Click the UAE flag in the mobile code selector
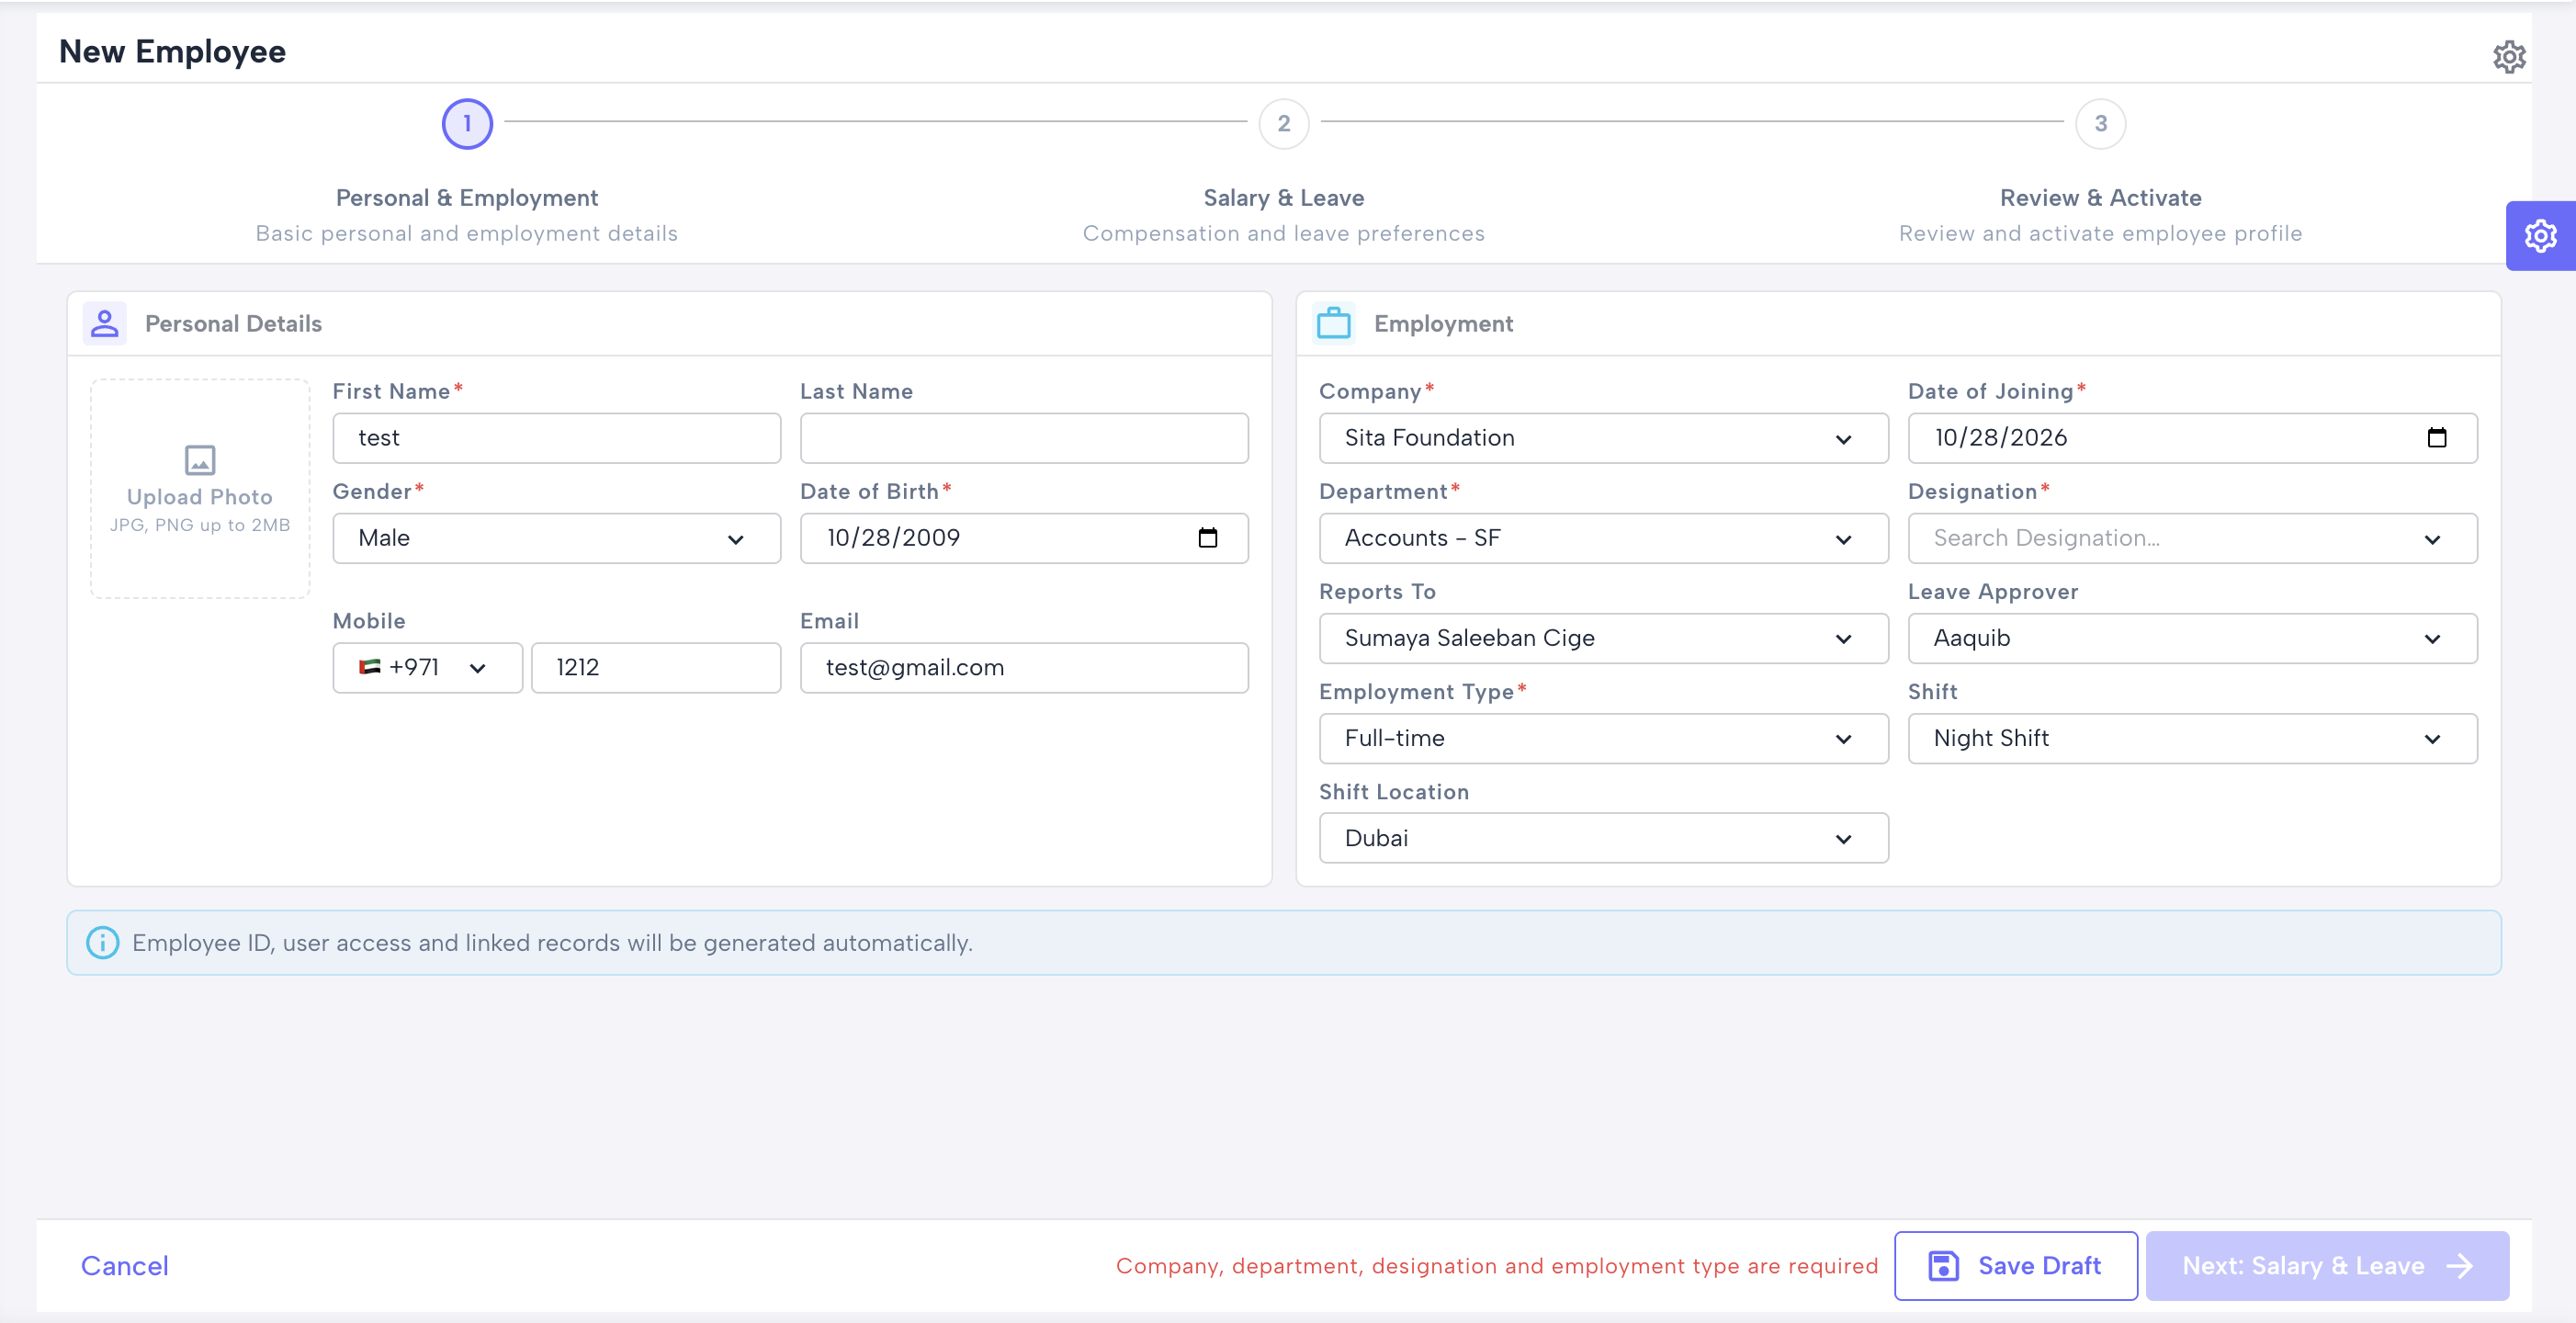This screenshot has height=1323, width=2576. 370,667
